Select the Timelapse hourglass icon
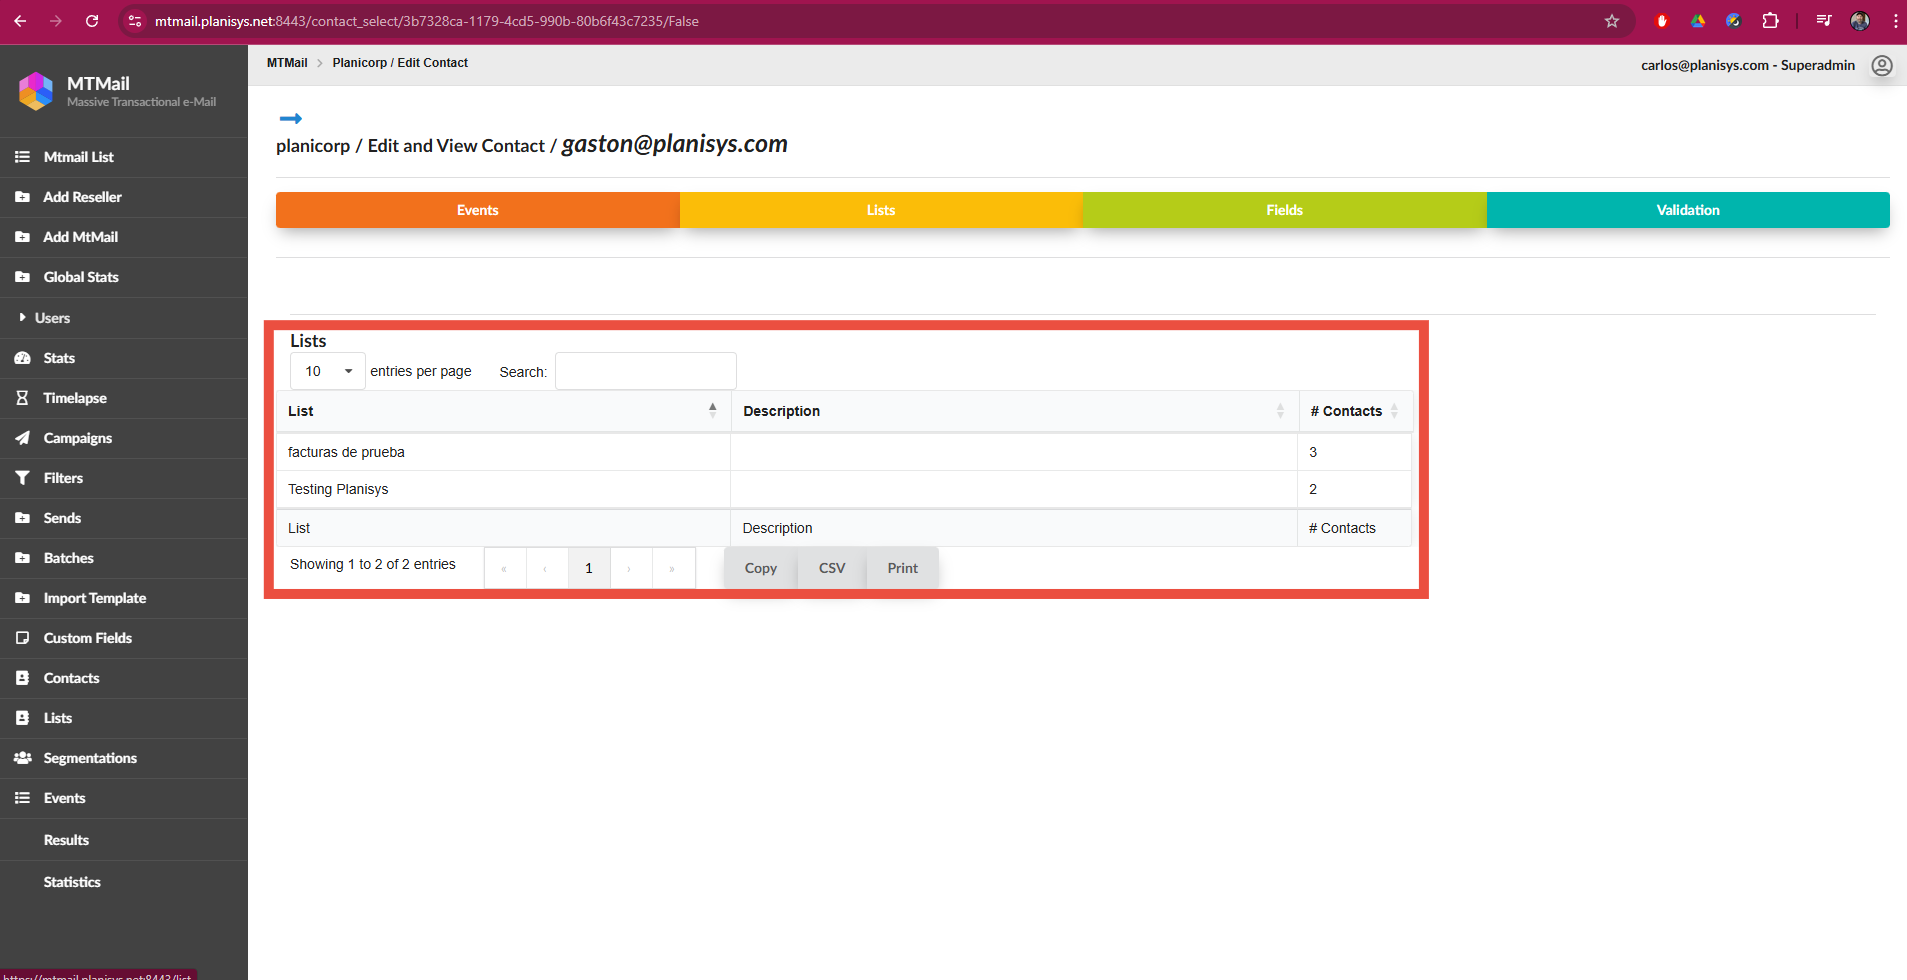 click(x=22, y=398)
